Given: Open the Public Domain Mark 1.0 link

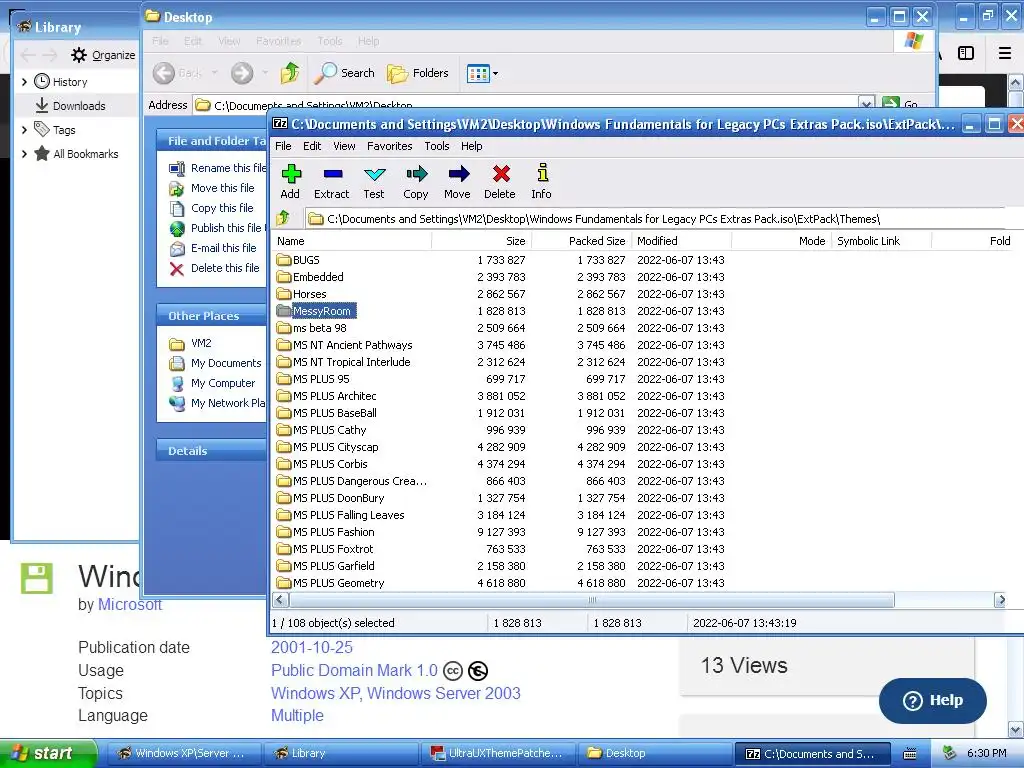Looking at the screenshot, I should point(354,671).
